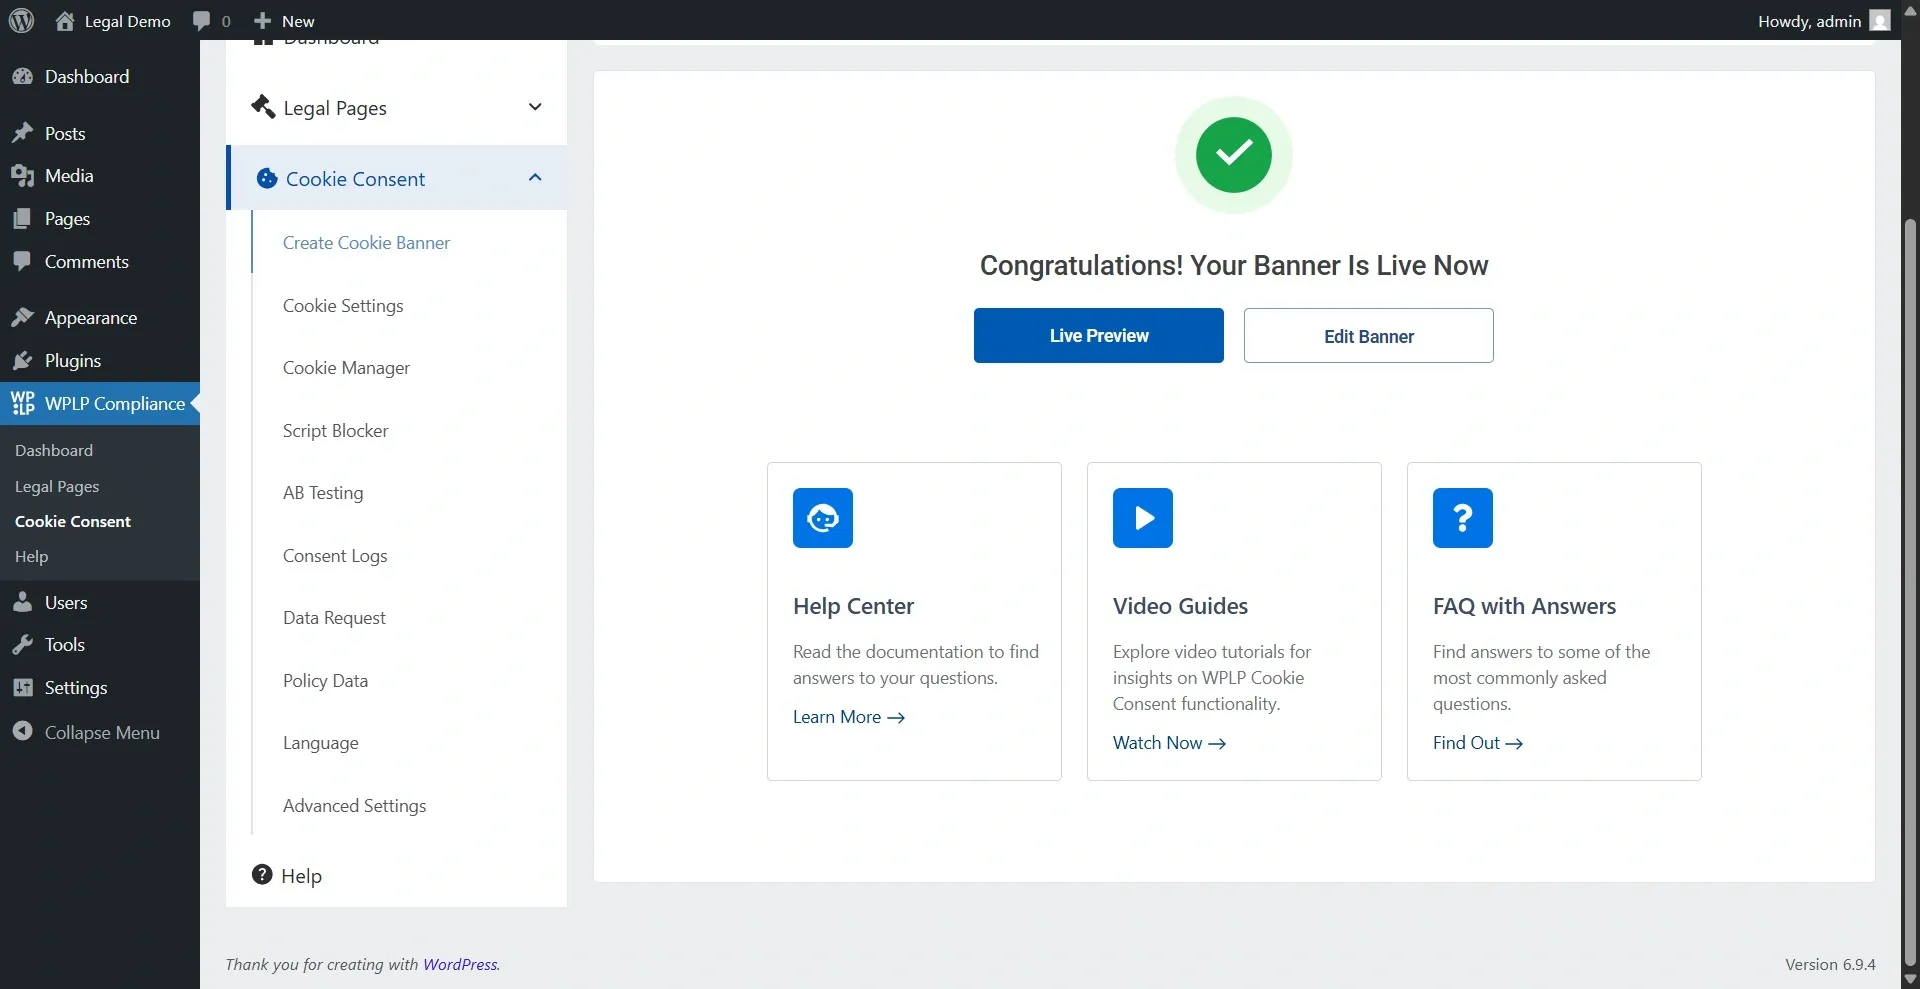Screen dimensions: 1920x989
Task: Click the scrollbar down arrow
Action: (1910, 980)
